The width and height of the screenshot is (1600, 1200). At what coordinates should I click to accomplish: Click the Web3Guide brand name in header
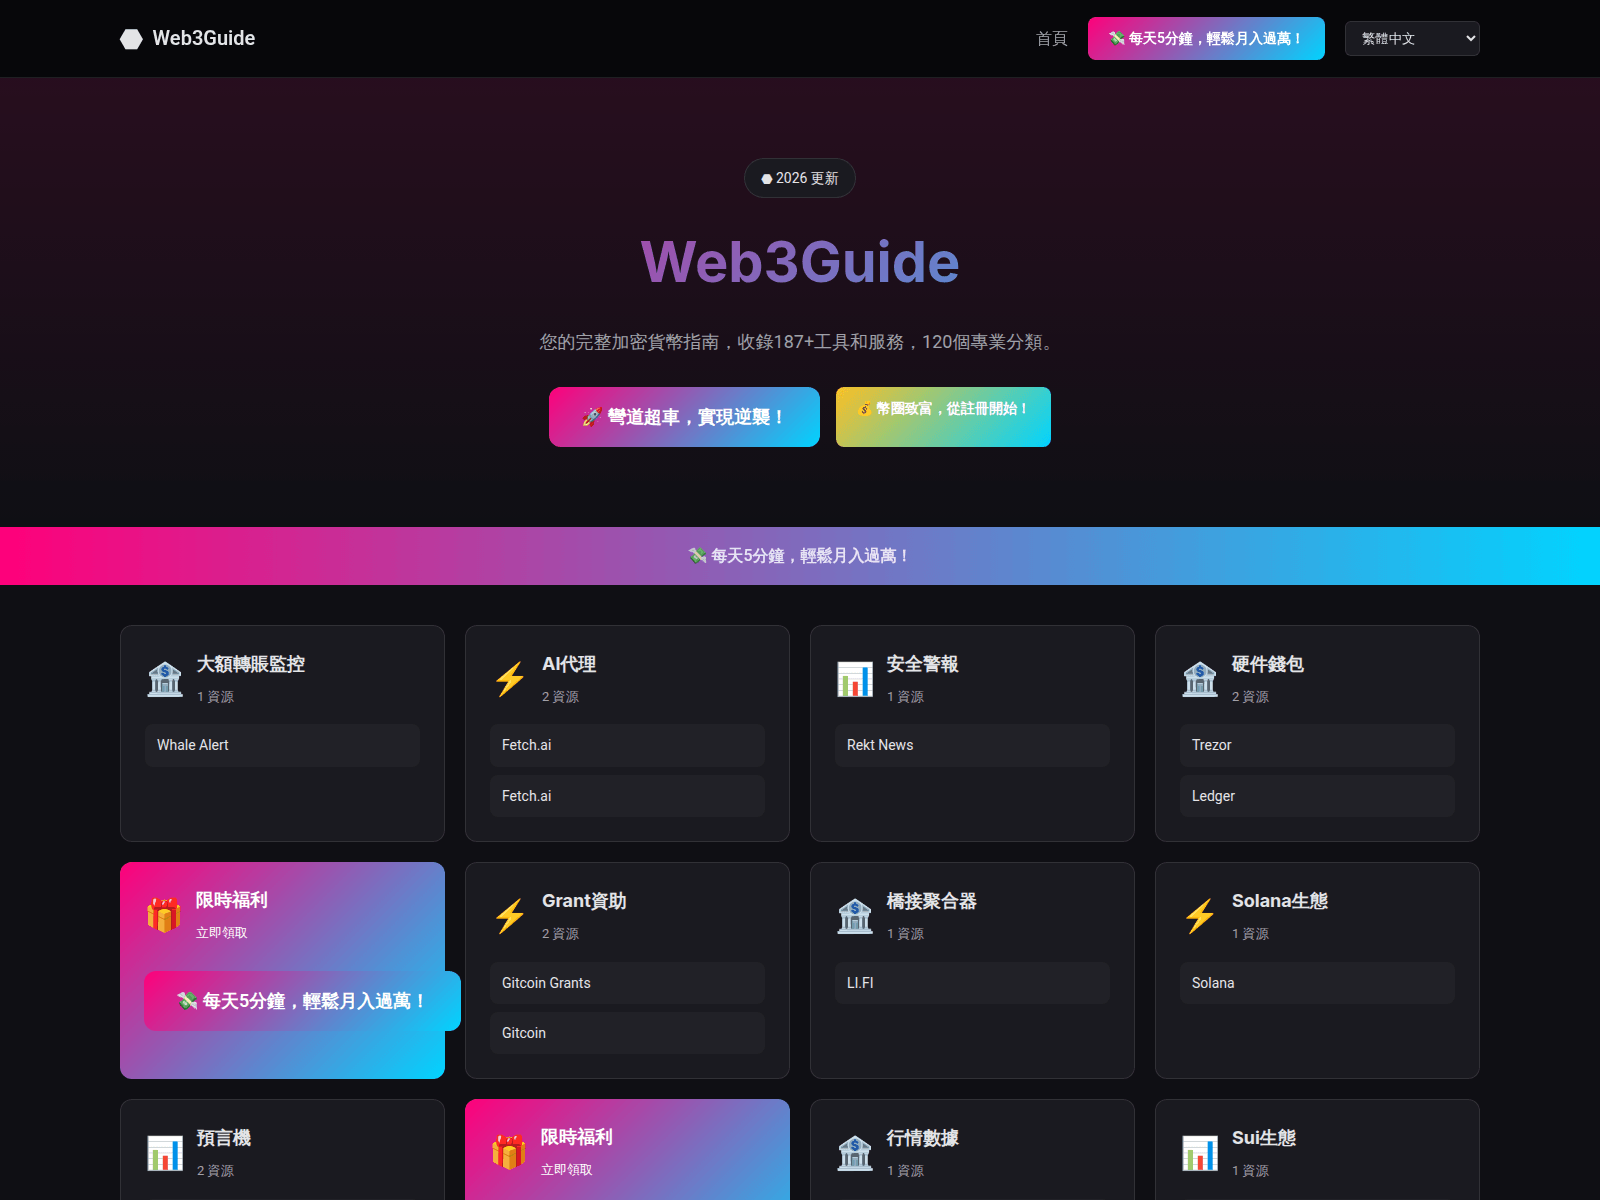click(x=204, y=38)
